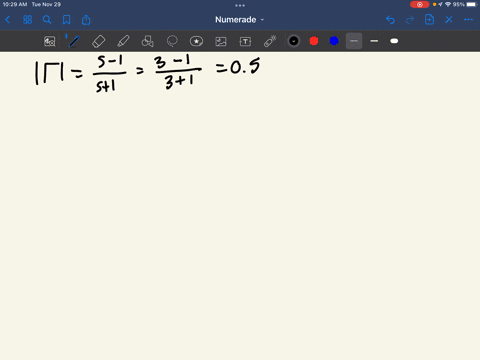This screenshot has height=360, width=480.
Task: Tap the screen recording indicator
Action: point(420,4)
